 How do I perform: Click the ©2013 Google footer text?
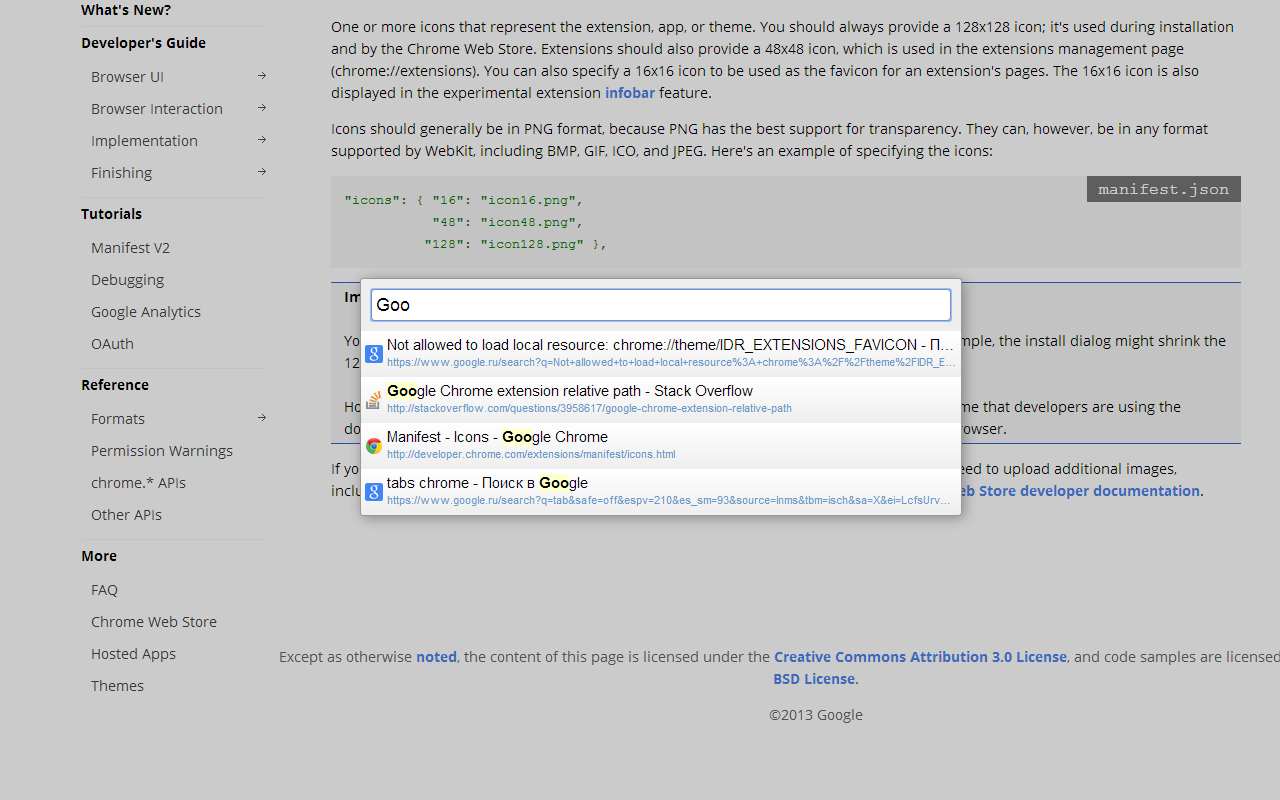tap(816, 715)
